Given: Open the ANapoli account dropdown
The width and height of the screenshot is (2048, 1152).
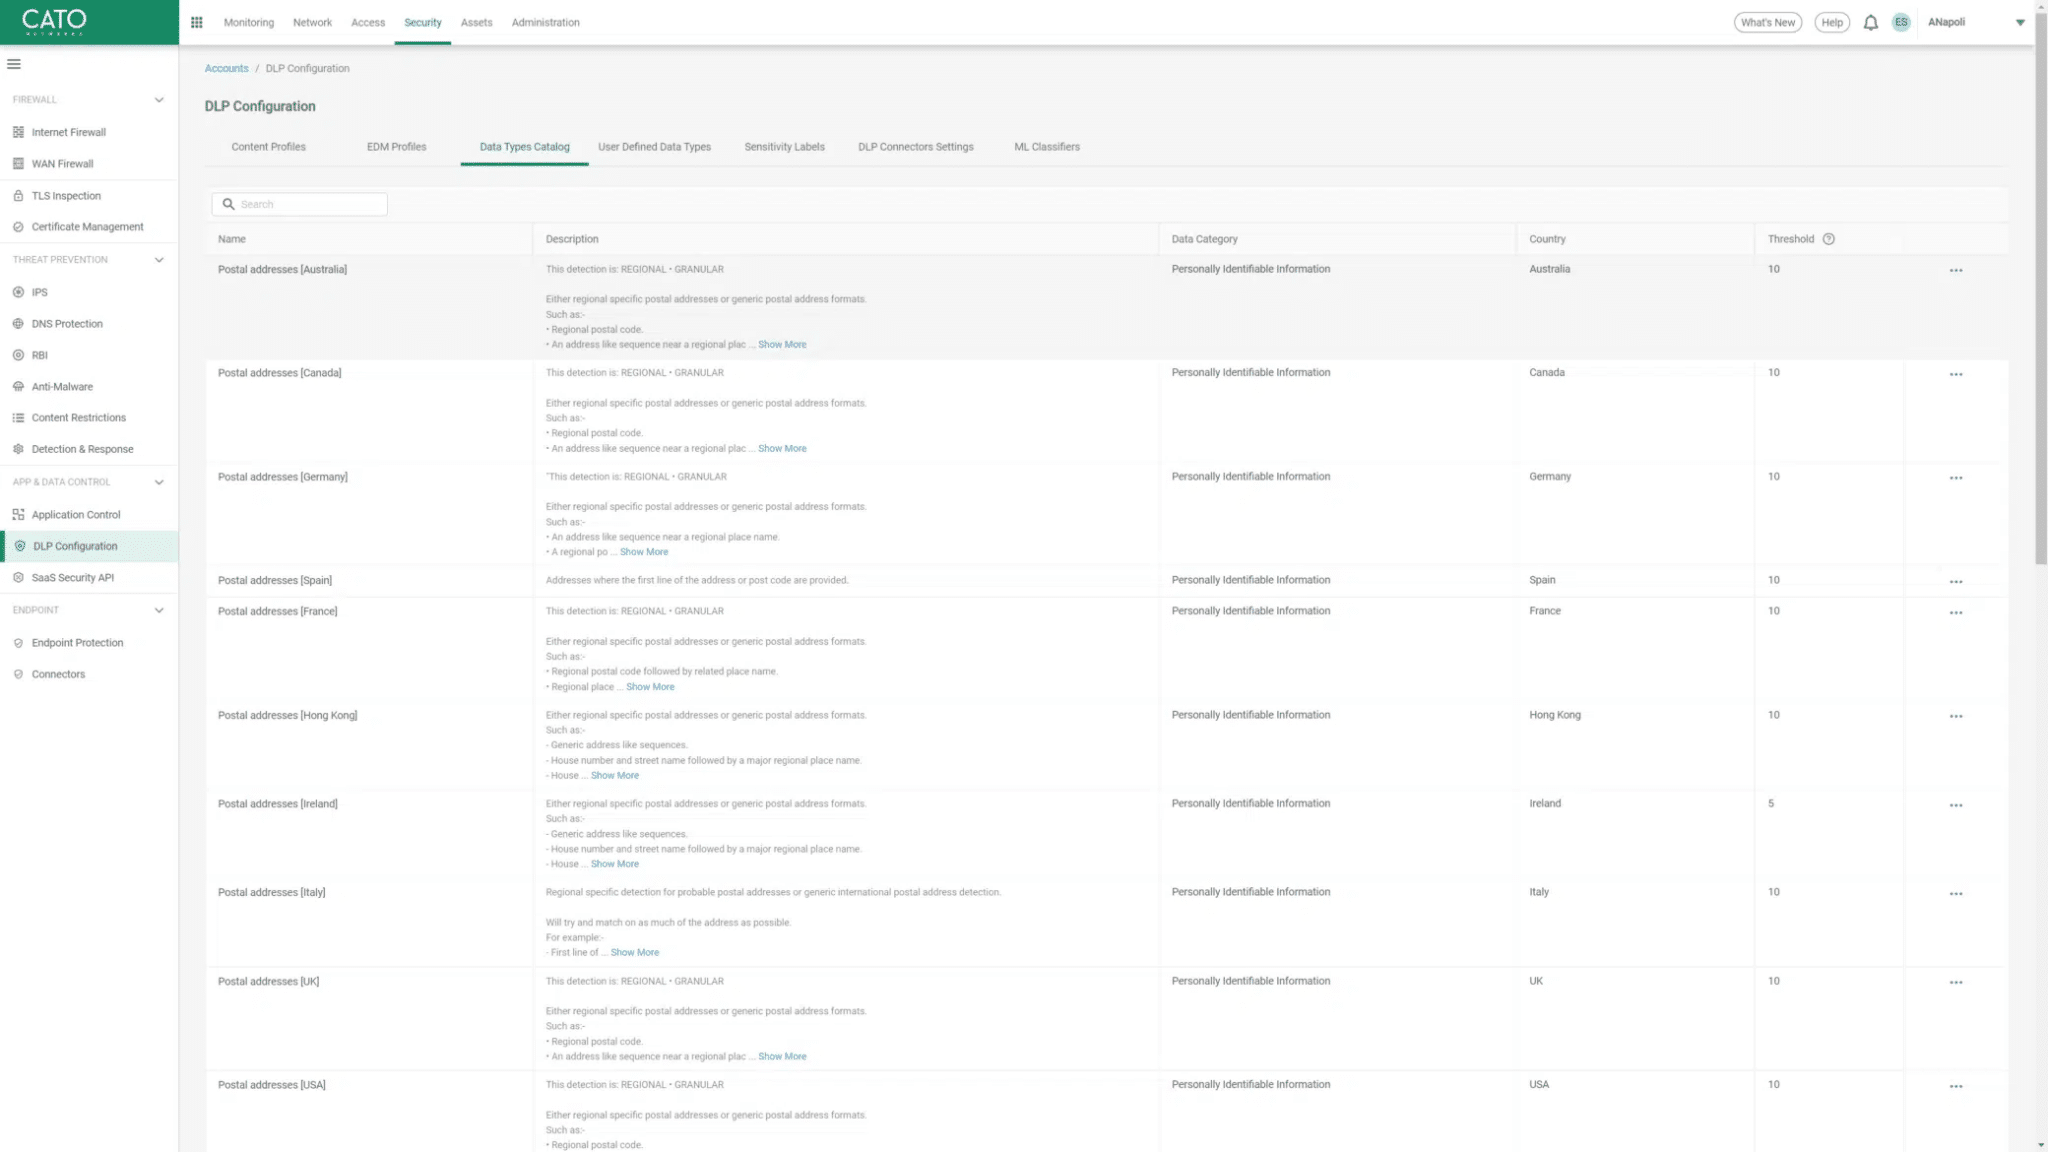Looking at the screenshot, I should (x=2019, y=22).
